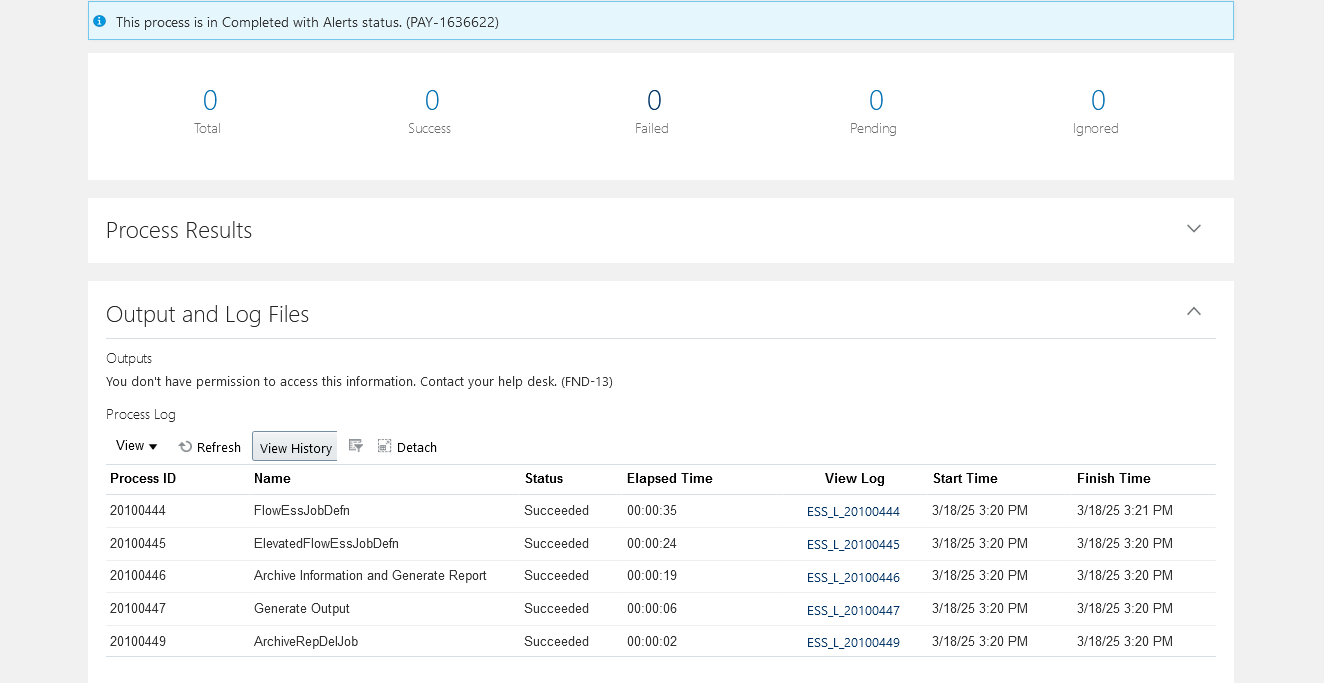Detach the Process Log table

click(x=407, y=447)
